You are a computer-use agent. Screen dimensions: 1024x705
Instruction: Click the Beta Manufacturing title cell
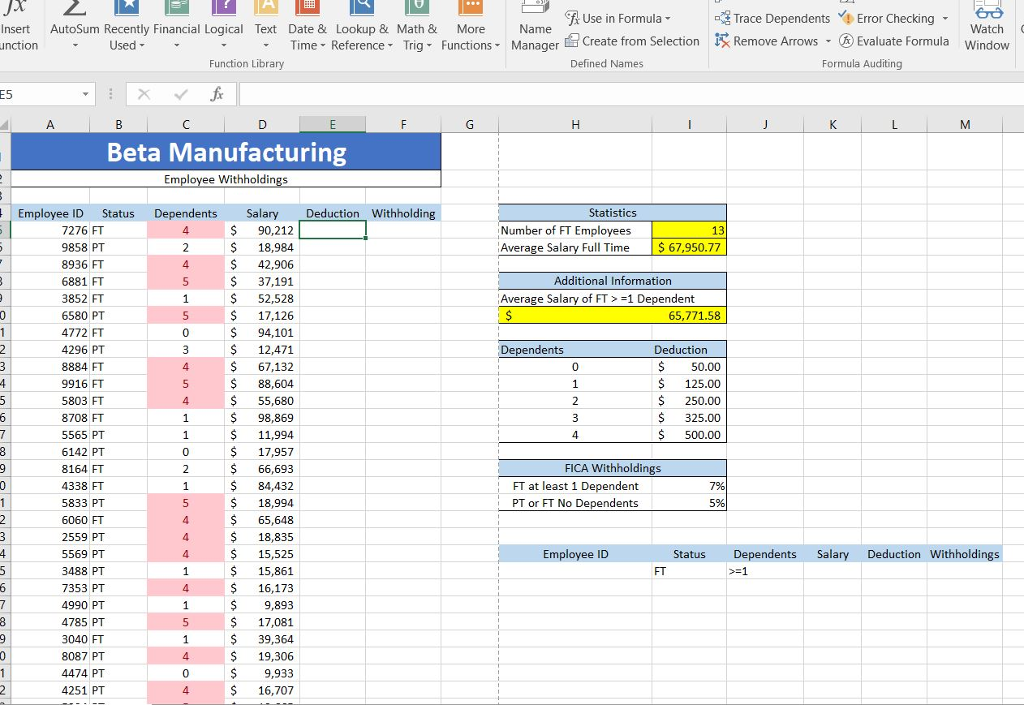pos(226,152)
